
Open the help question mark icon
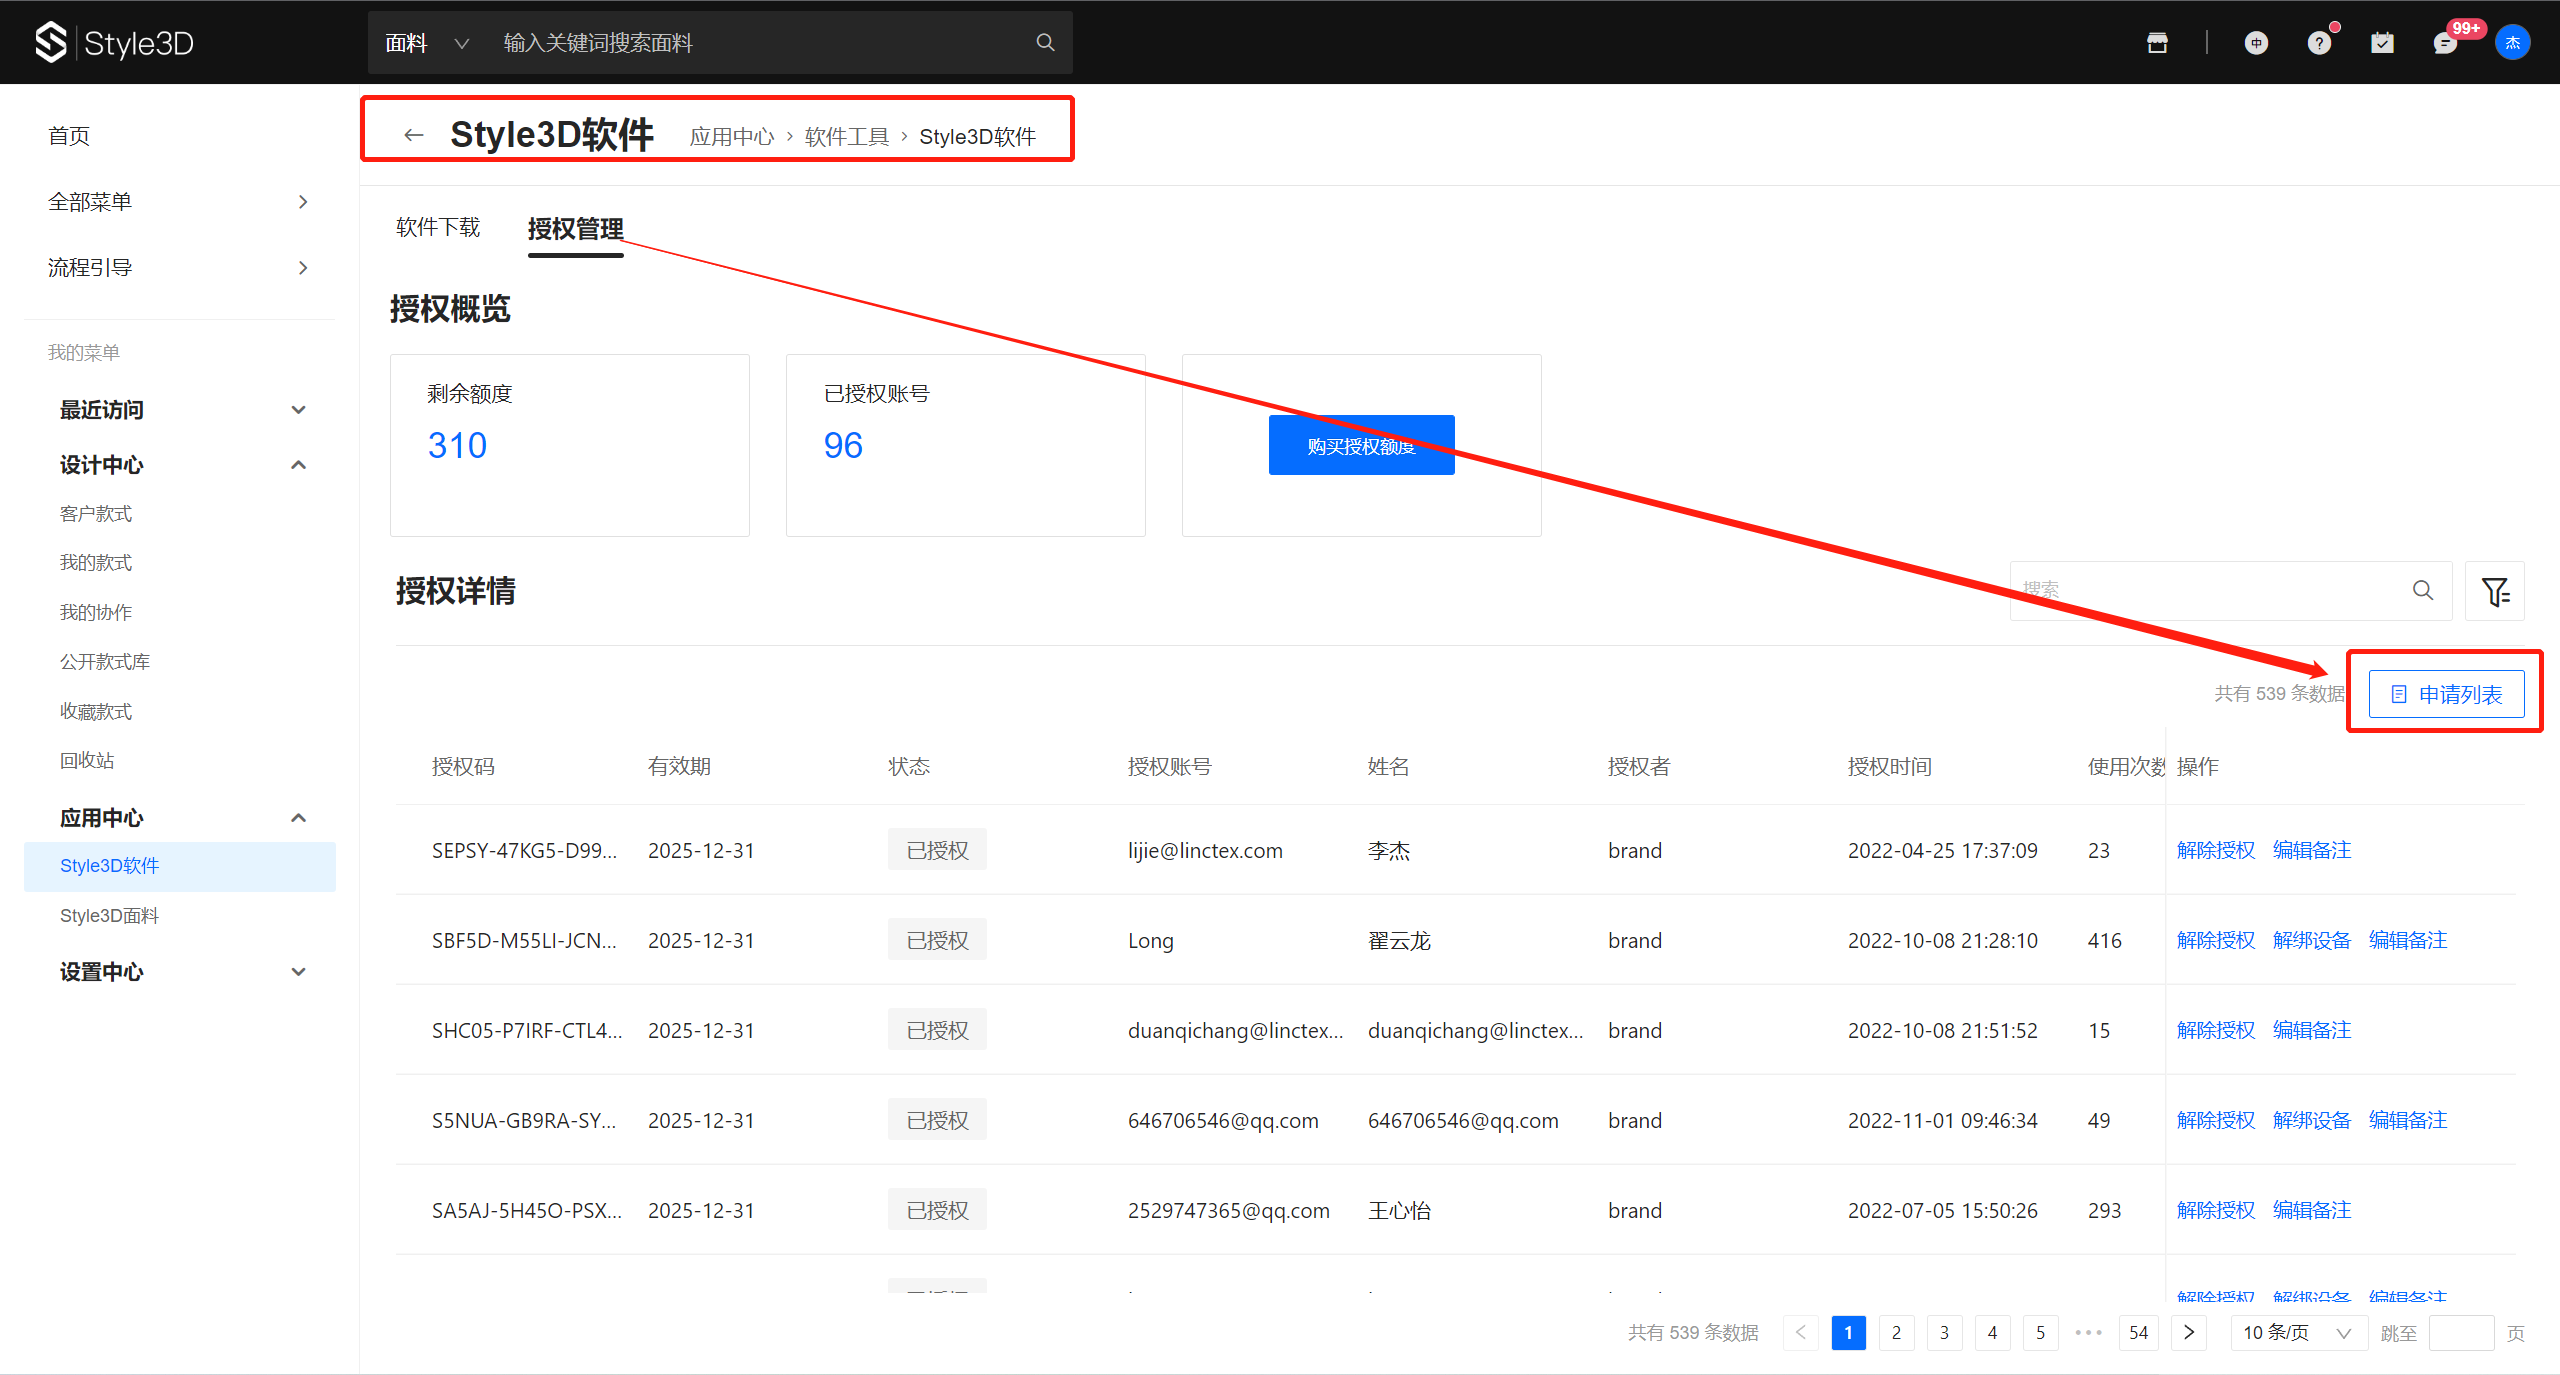(2319, 42)
